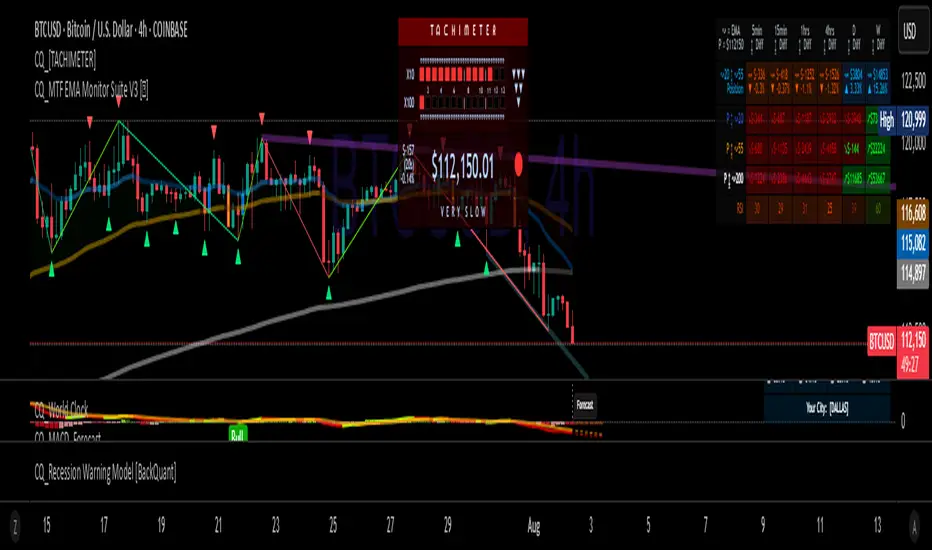The width and height of the screenshot is (932, 550).
Task: Click the orange 116,608 price tag
Action: point(913,212)
